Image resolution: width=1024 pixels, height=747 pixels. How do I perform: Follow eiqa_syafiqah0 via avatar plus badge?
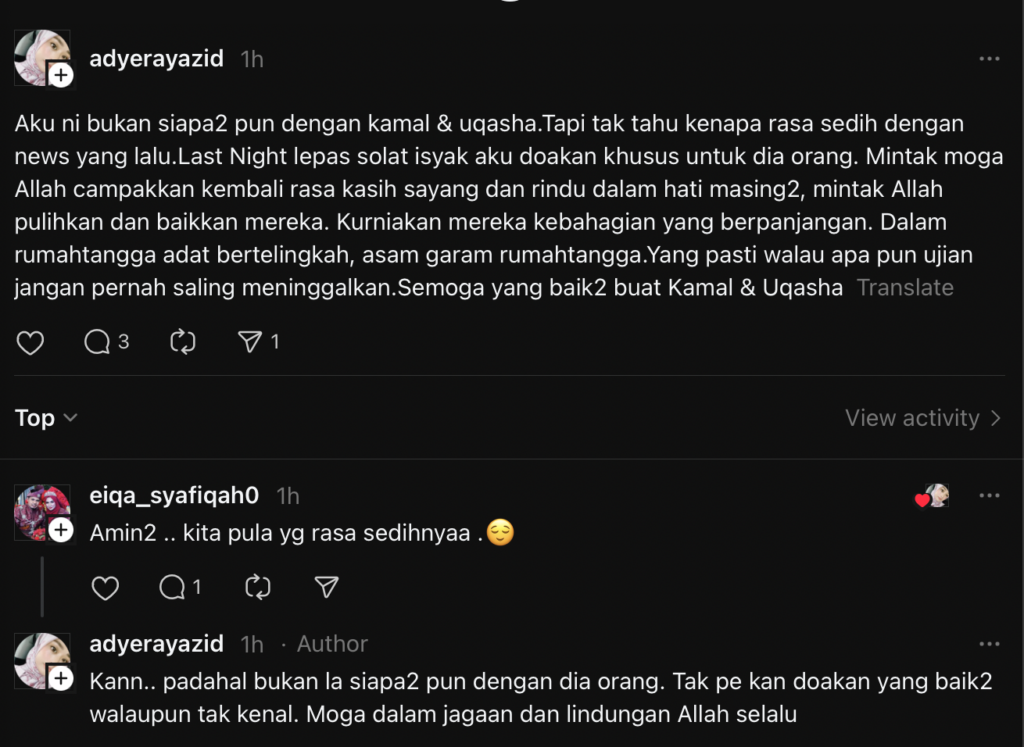point(61,530)
